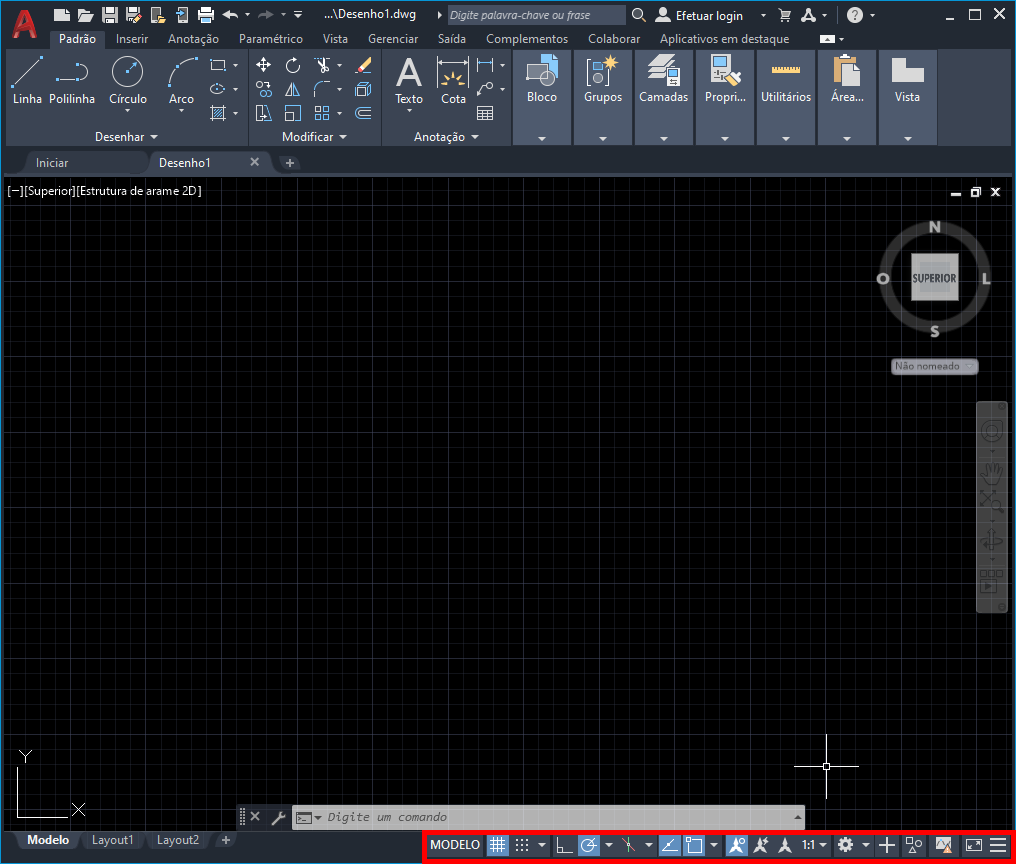The width and height of the screenshot is (1016, 864).
Task: Activate the Rotate tool in Modificar
Action: pyautogui.click(x=293, y=65)
